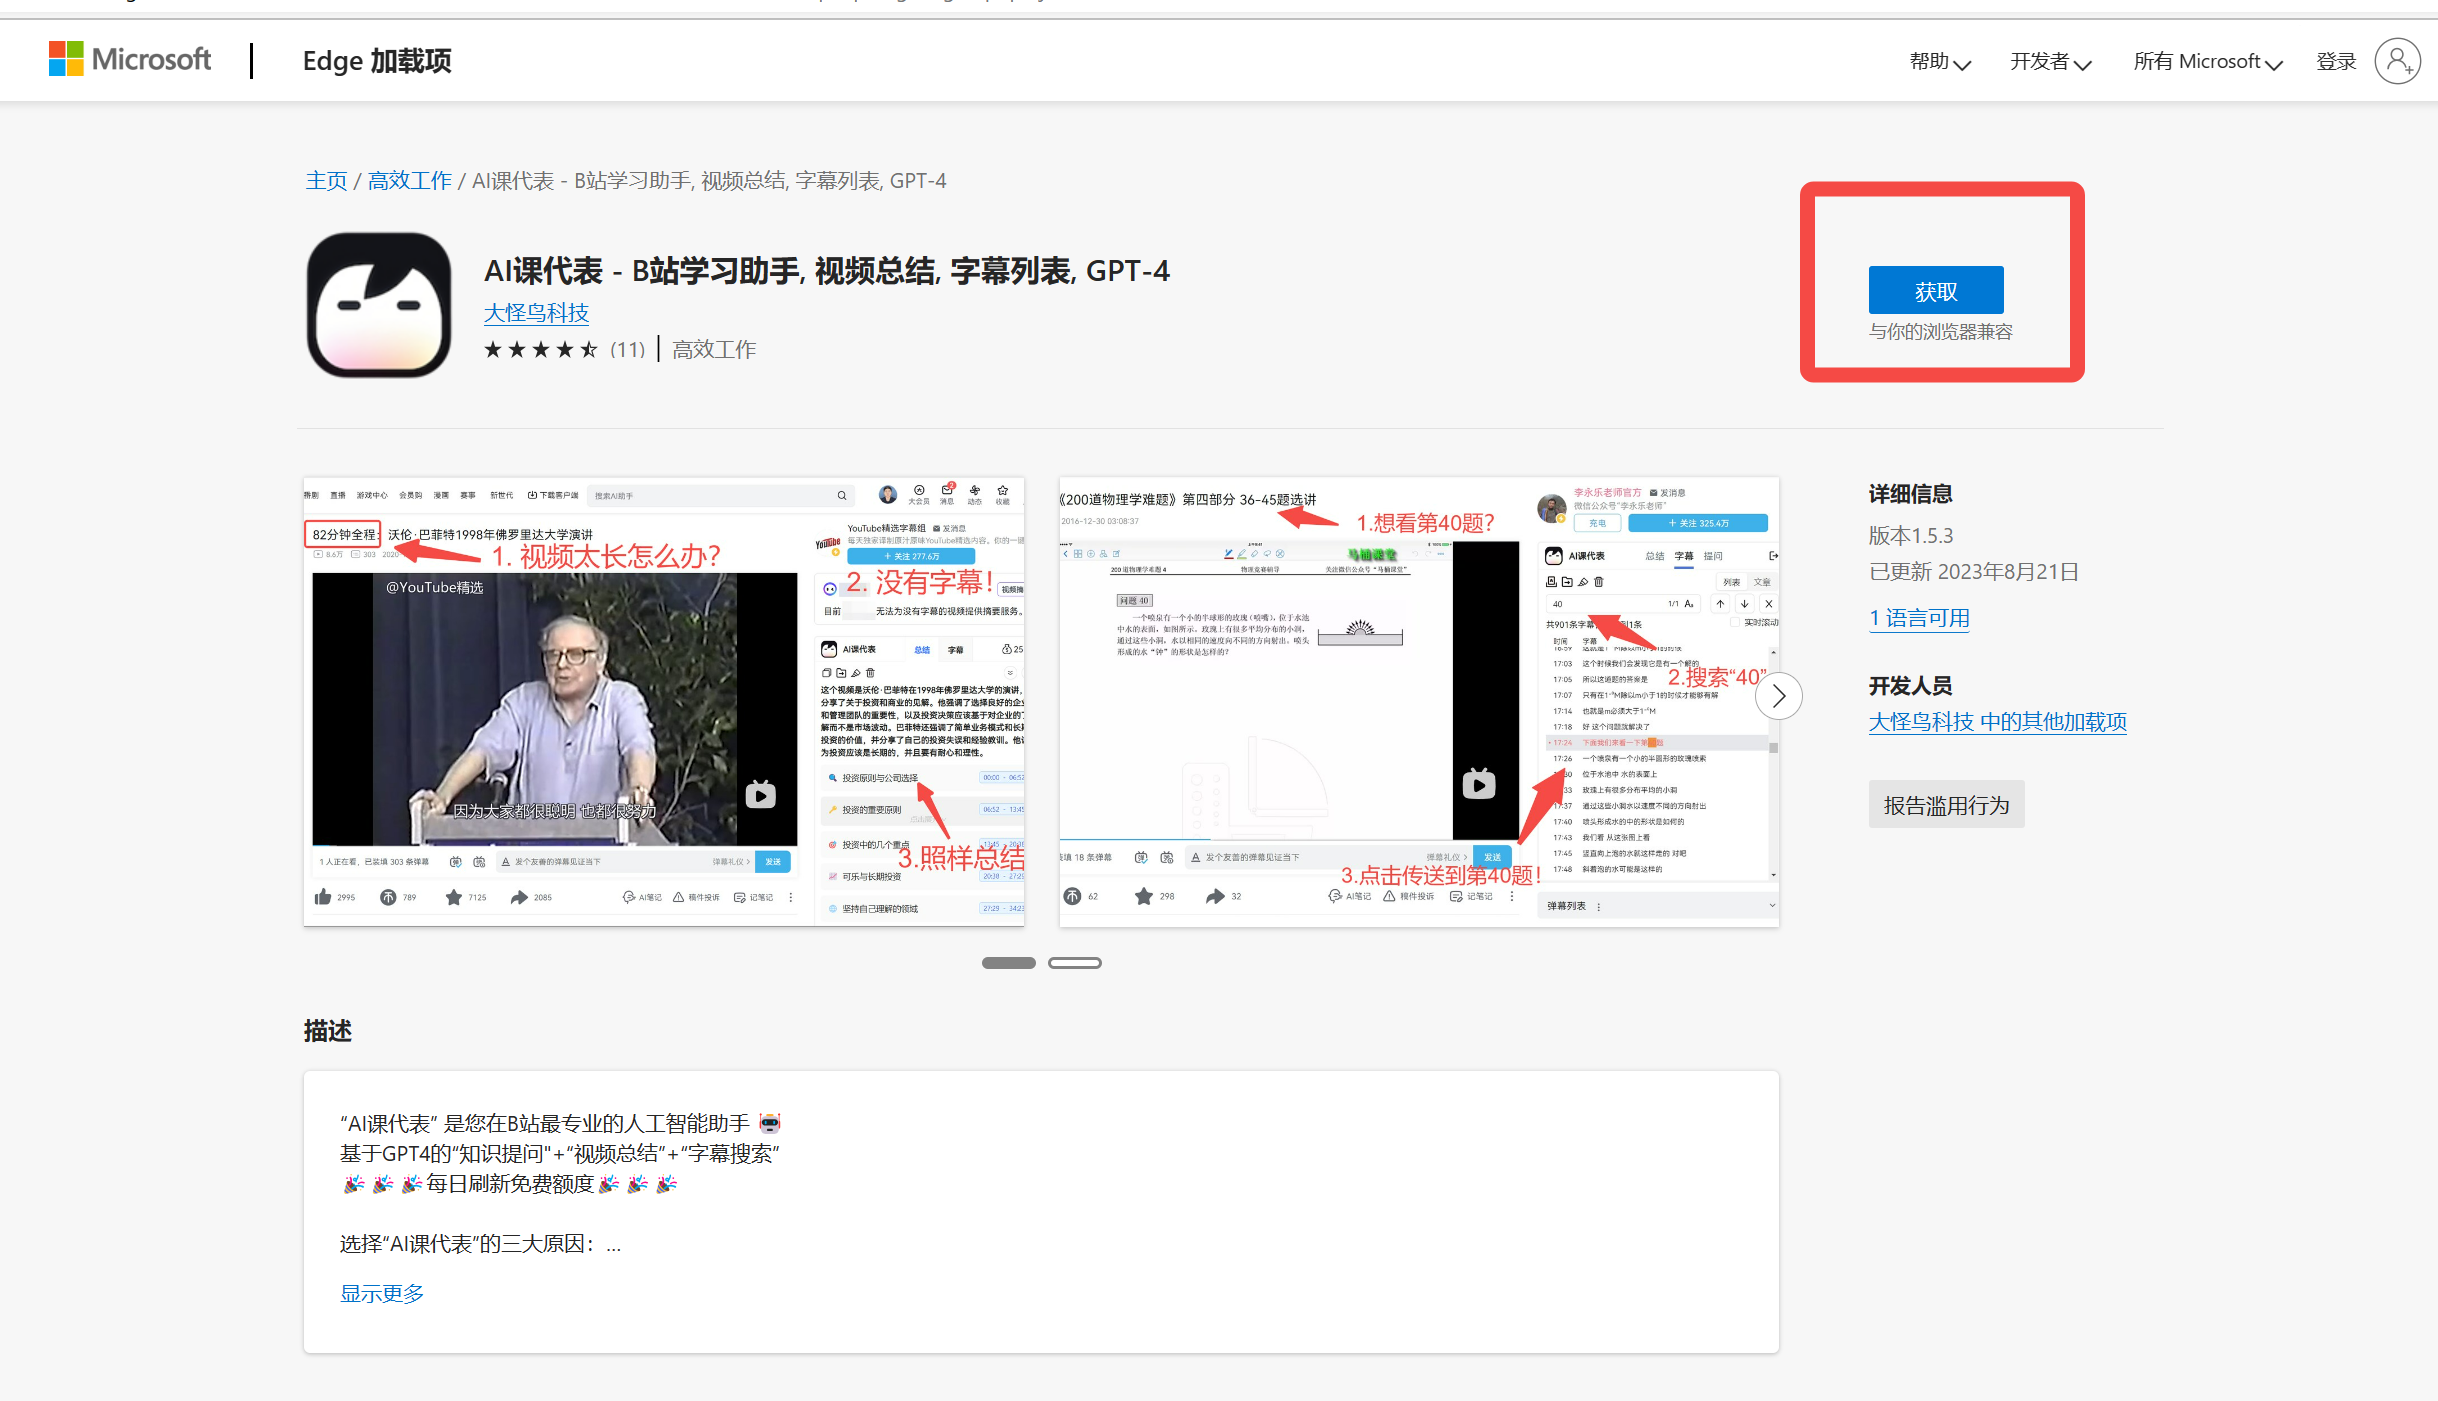Open the second screenshot about 第40题
The image size is (2438, 1401).
coord(1419,701)
